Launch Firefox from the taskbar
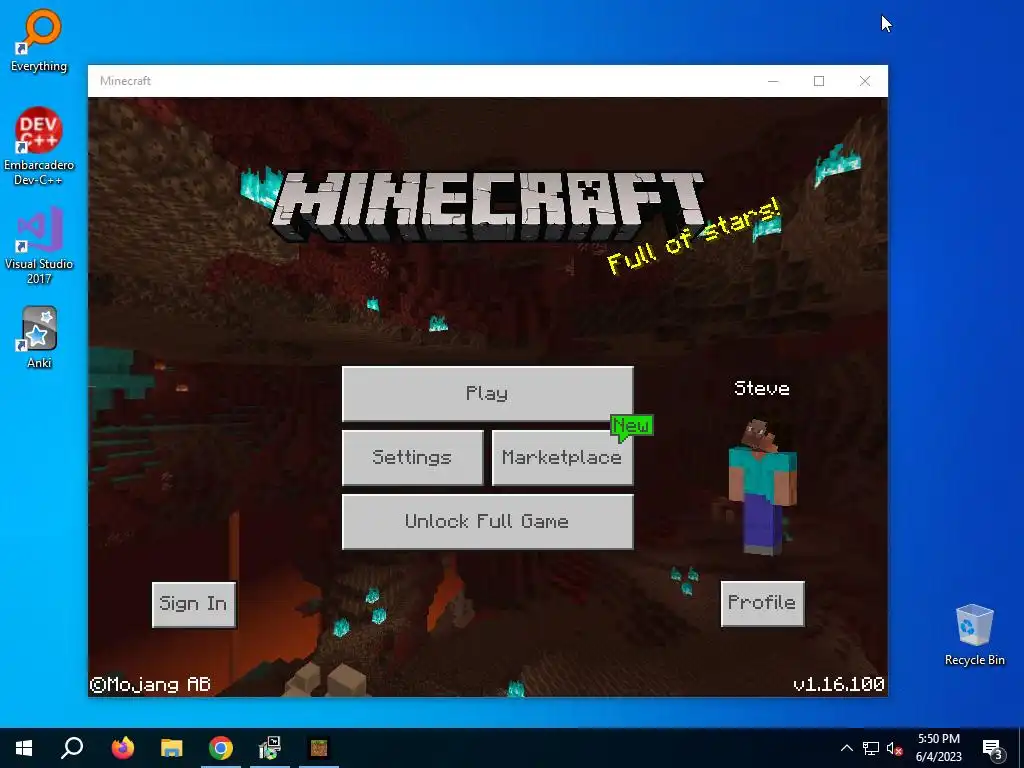Image resolution: width=1024 pixels, height=768 pixels. pyautogui.click(x=123, y=748)
